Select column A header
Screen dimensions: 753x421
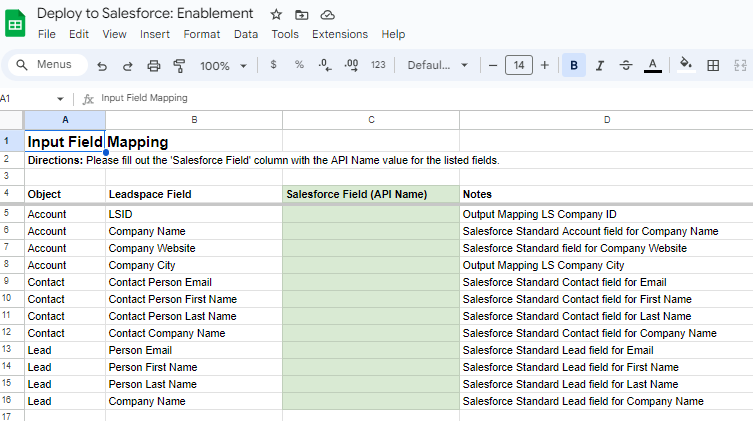click(x=65, y=120)
